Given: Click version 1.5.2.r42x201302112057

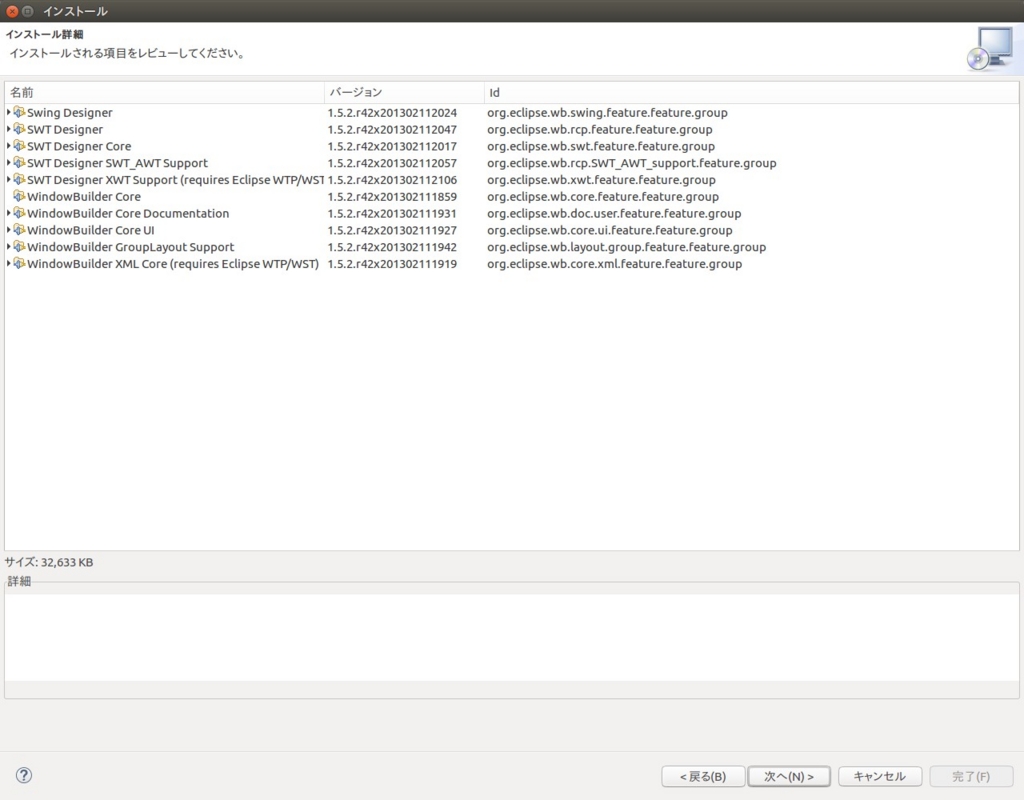Looking at the screenshot, I should coord(392,163).
